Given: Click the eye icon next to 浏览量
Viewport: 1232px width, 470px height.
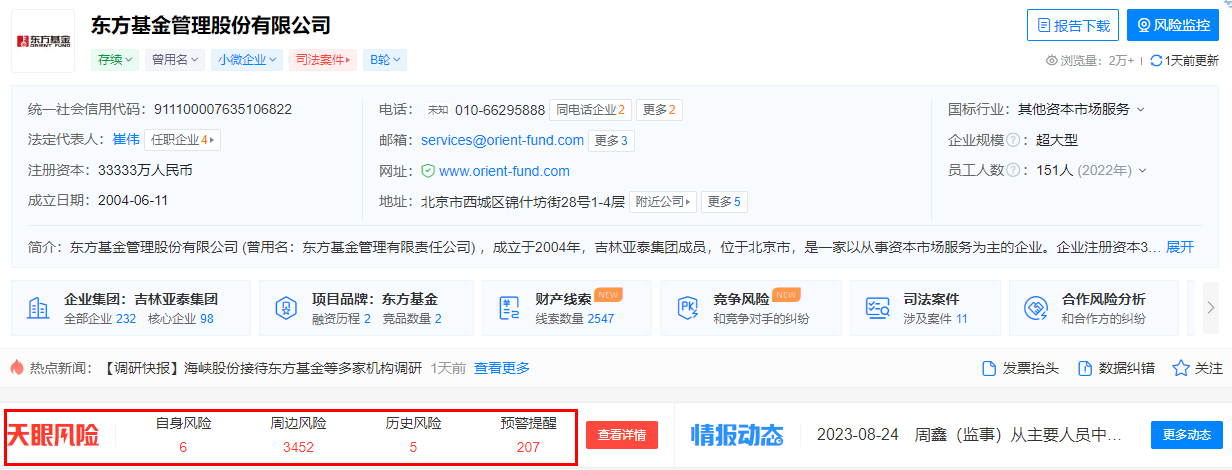Looking at the screenshot, I should click(1051, 61).
